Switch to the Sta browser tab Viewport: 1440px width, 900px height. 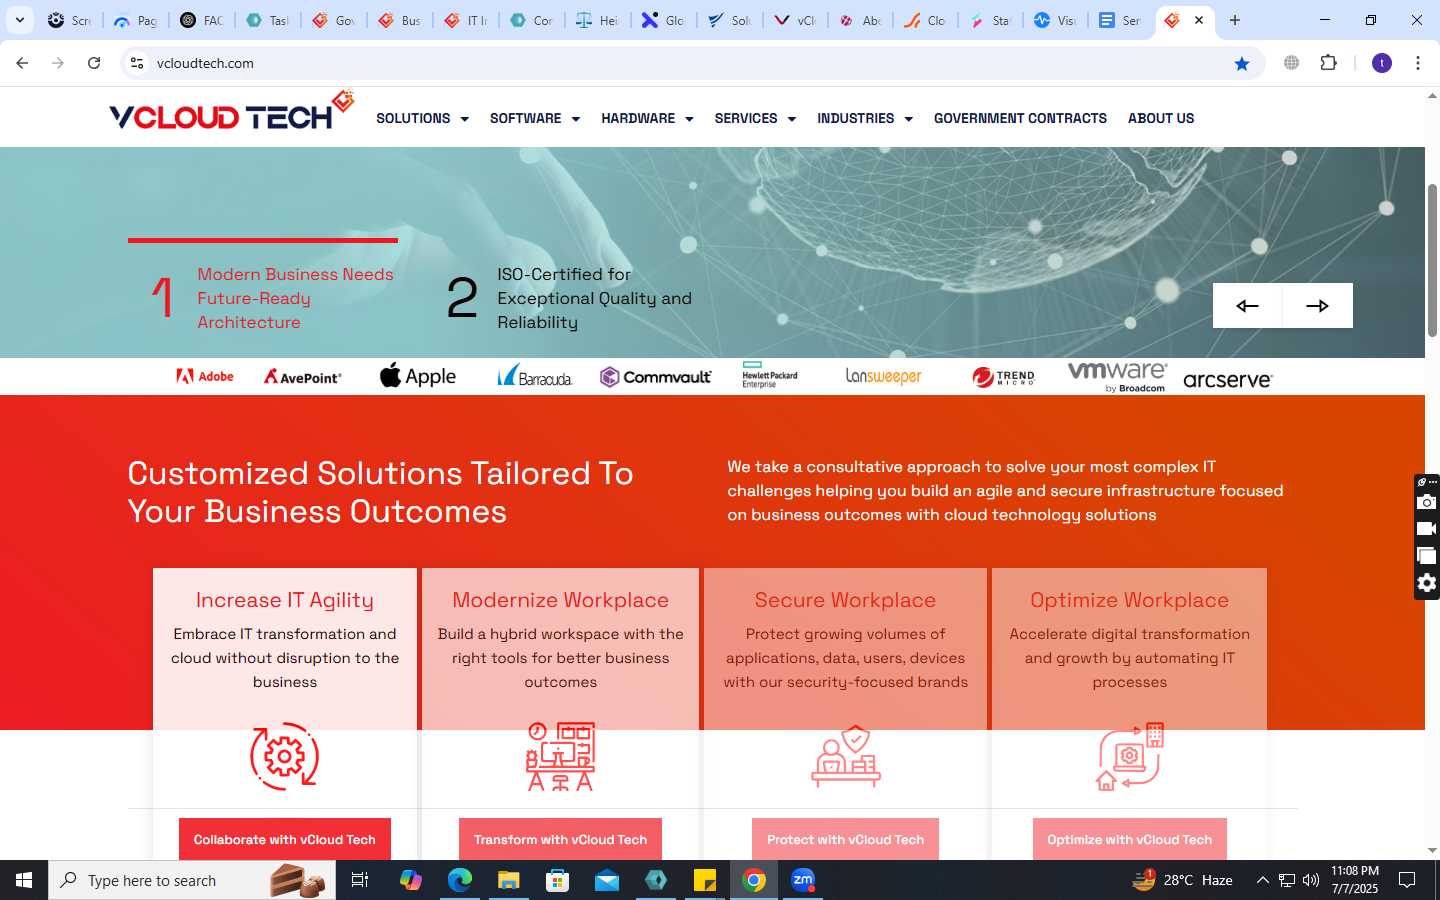989,20
